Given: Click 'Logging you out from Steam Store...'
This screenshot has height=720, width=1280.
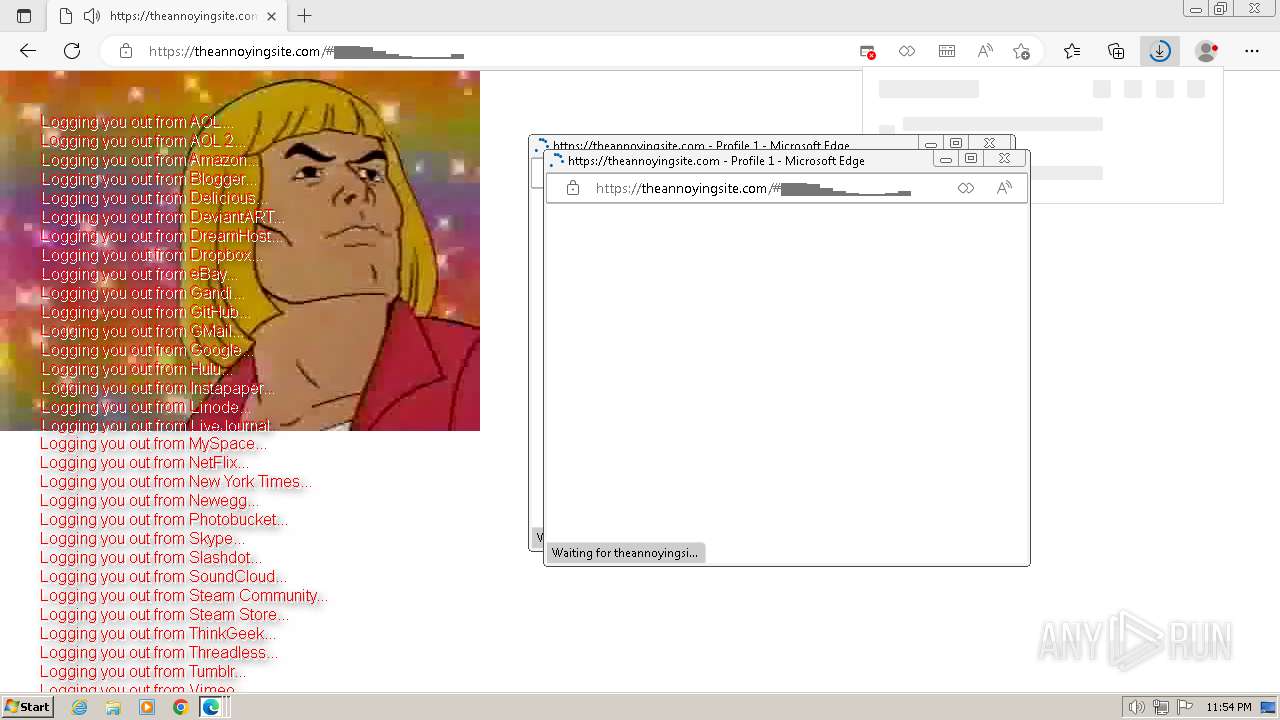Looking at the screenshot, I should coord(164,614).
